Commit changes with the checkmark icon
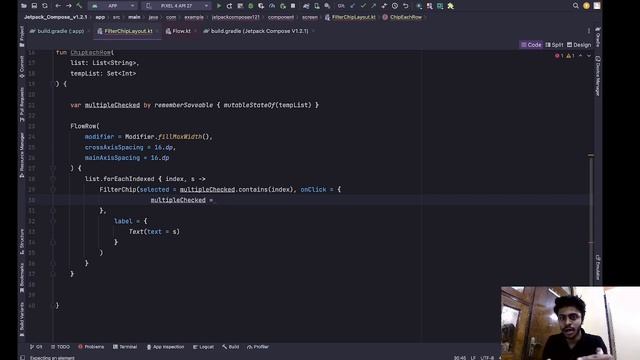Screen dimensions: 640x360 tap(363, 6)
